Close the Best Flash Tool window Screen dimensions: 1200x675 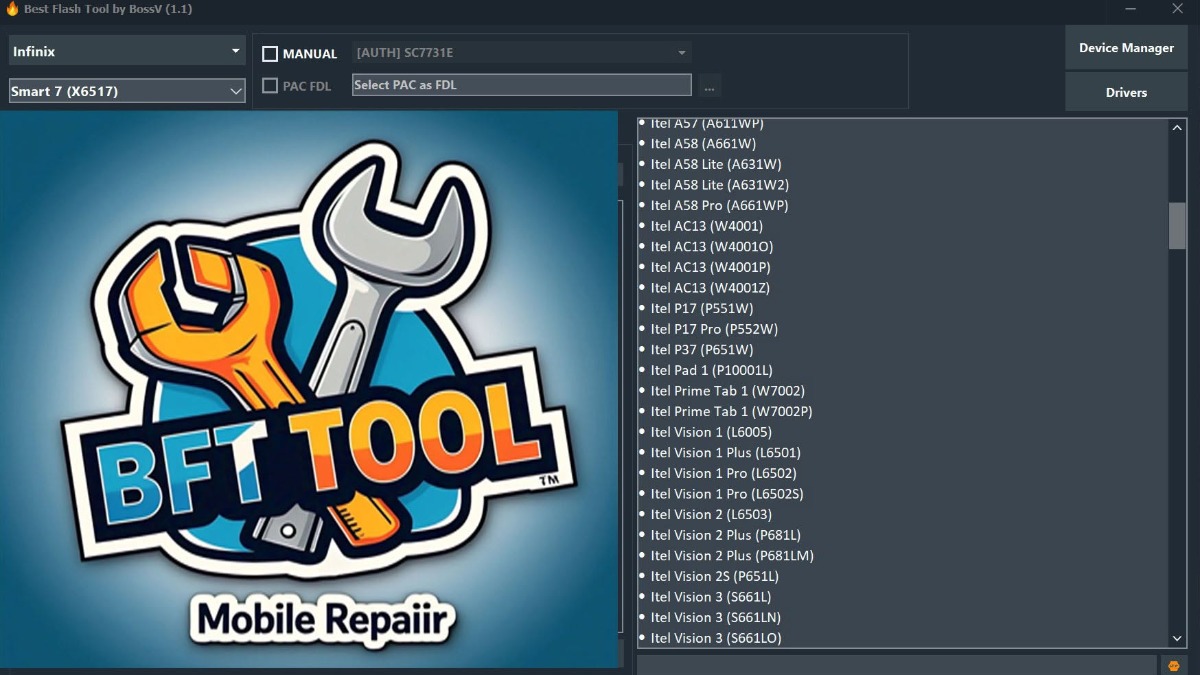1177,9
